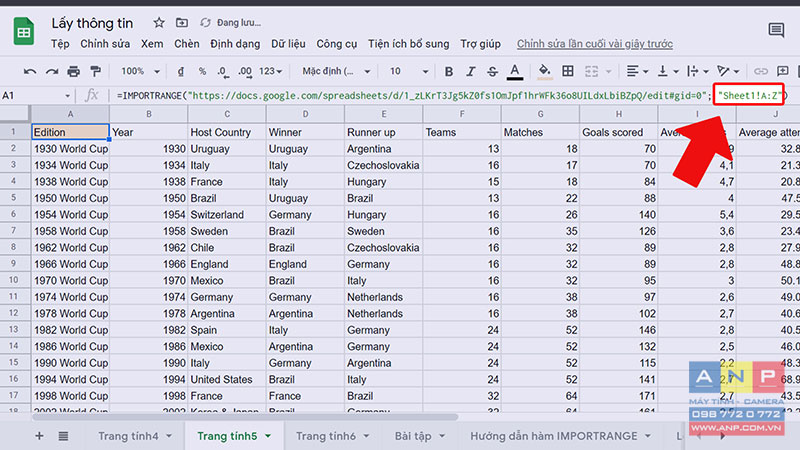800x450 pixels.
Task: Open the Trợ giúp menu
Action: (481, 44)
